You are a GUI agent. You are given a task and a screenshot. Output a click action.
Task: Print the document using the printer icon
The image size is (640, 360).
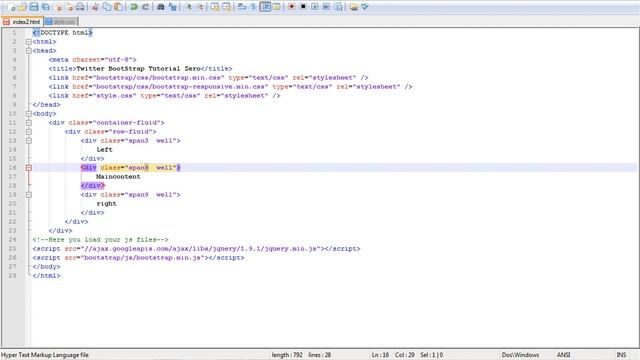pyautogui.click(x=80, y=7)
